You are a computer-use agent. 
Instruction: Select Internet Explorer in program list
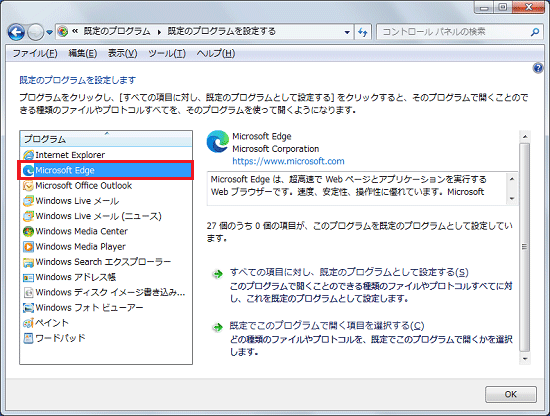click(106, 155)
